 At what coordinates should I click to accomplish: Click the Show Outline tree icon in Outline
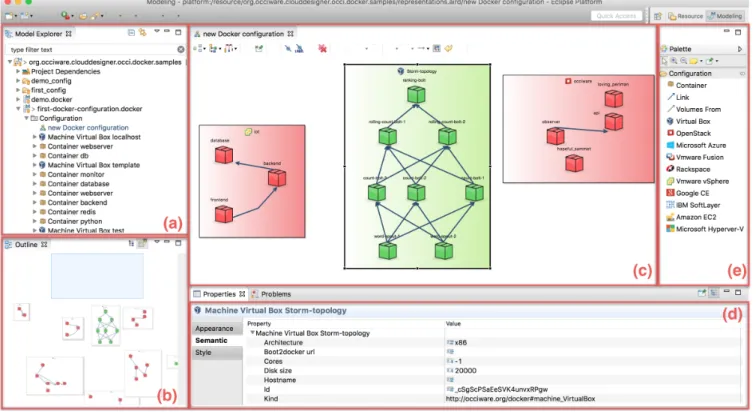click(x=131, y=244)
